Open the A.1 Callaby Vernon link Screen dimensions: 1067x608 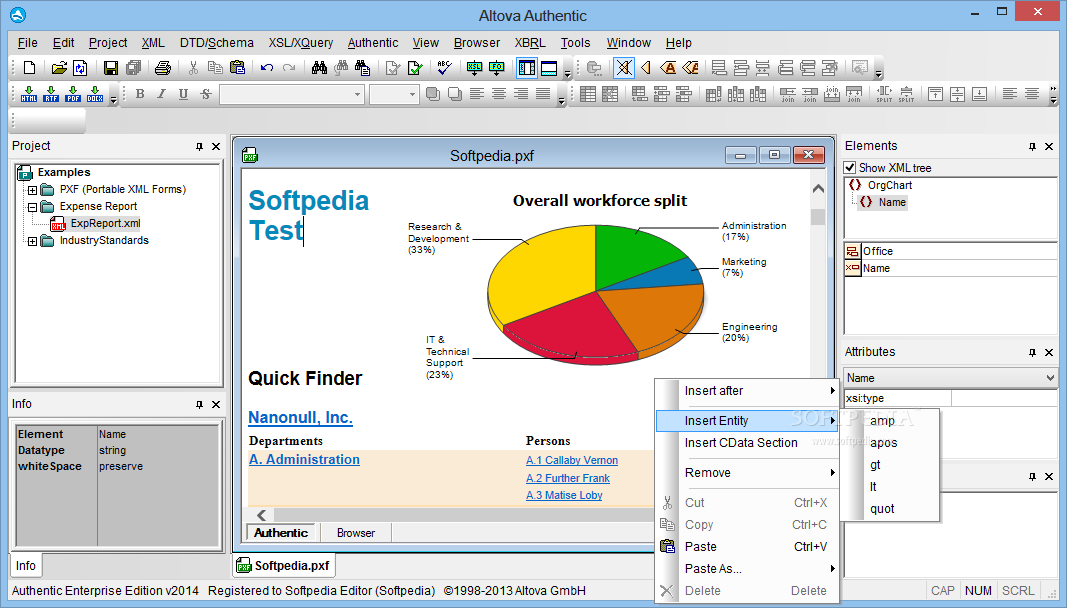pos(572,460)
